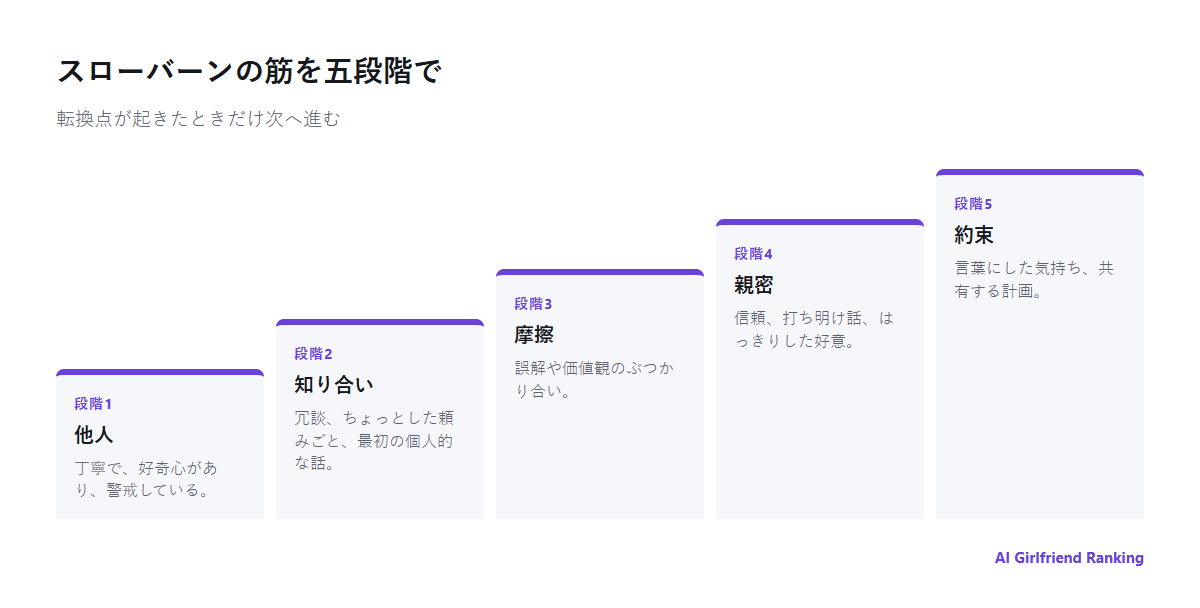1200x608 pixels.
Task: Click the 他人 card title
Action: click(94, 435)
